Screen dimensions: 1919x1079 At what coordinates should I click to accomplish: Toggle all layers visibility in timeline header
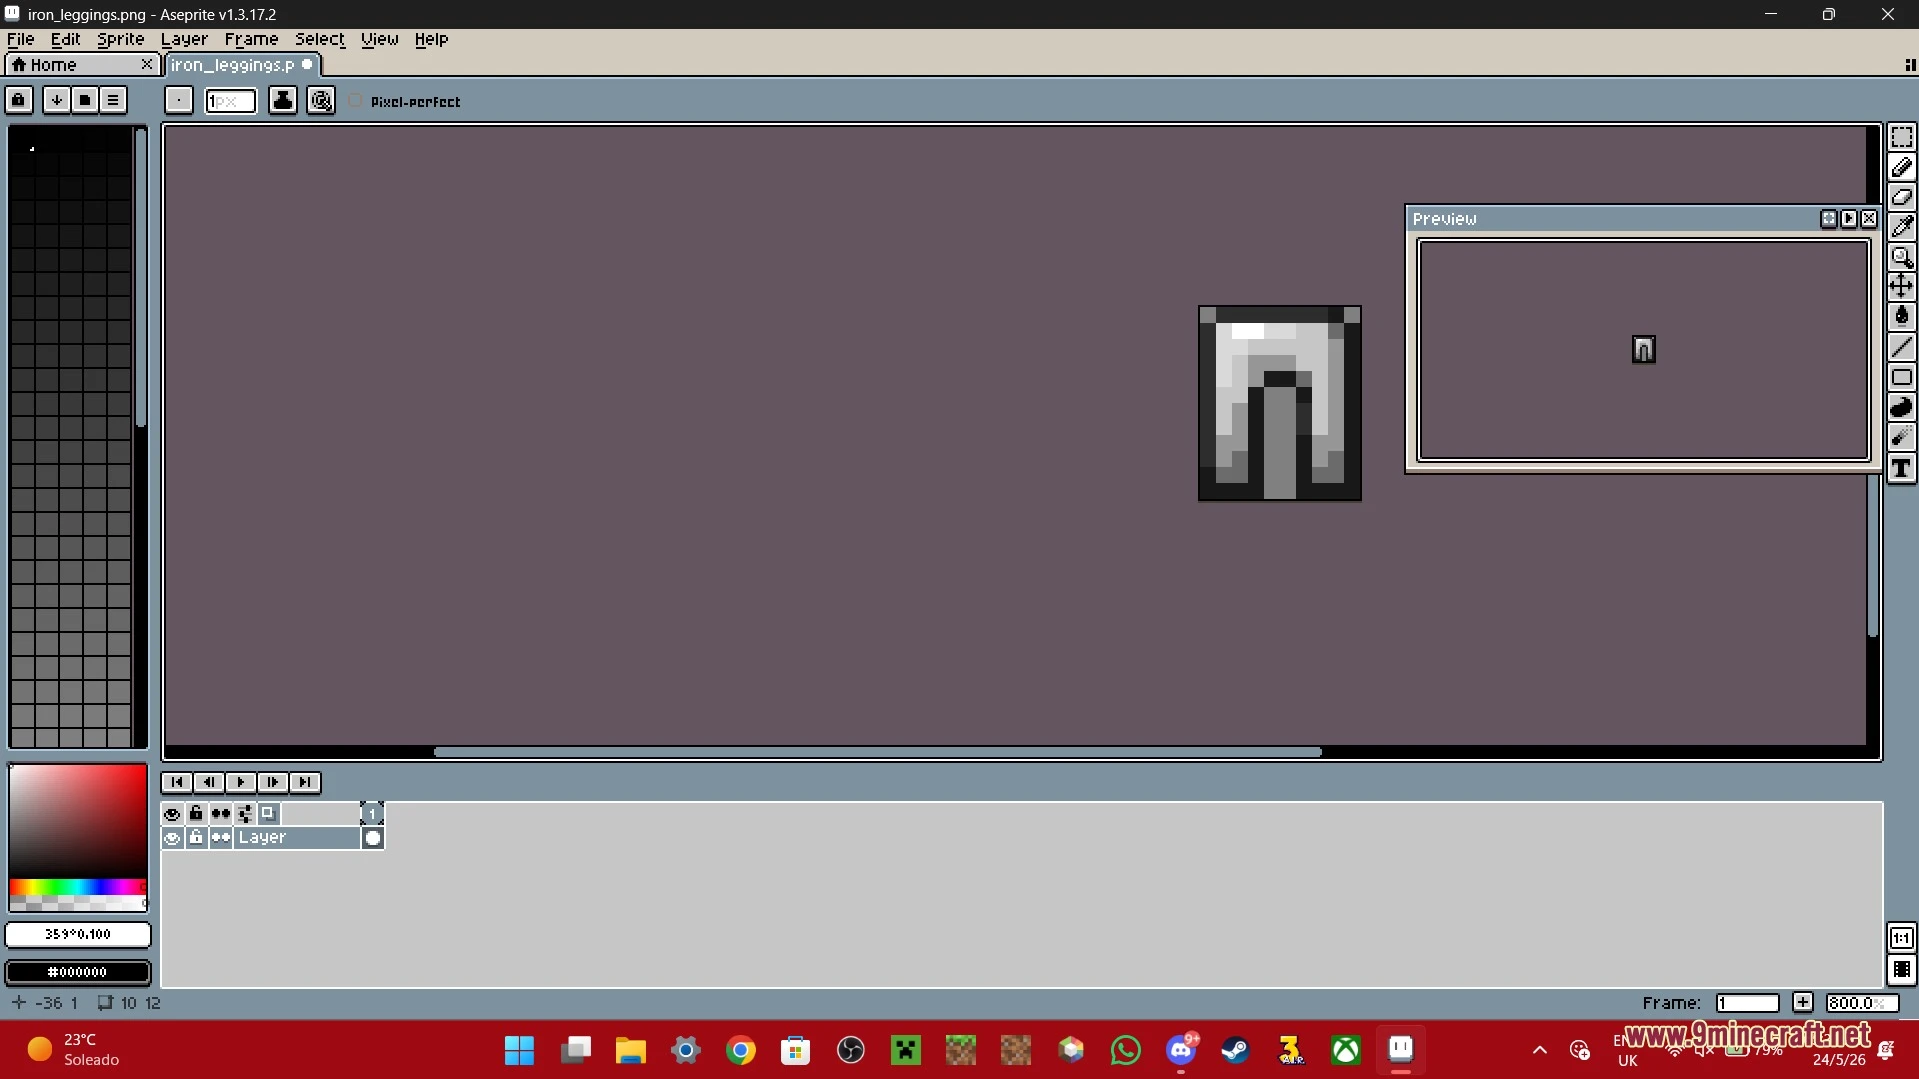172,814
